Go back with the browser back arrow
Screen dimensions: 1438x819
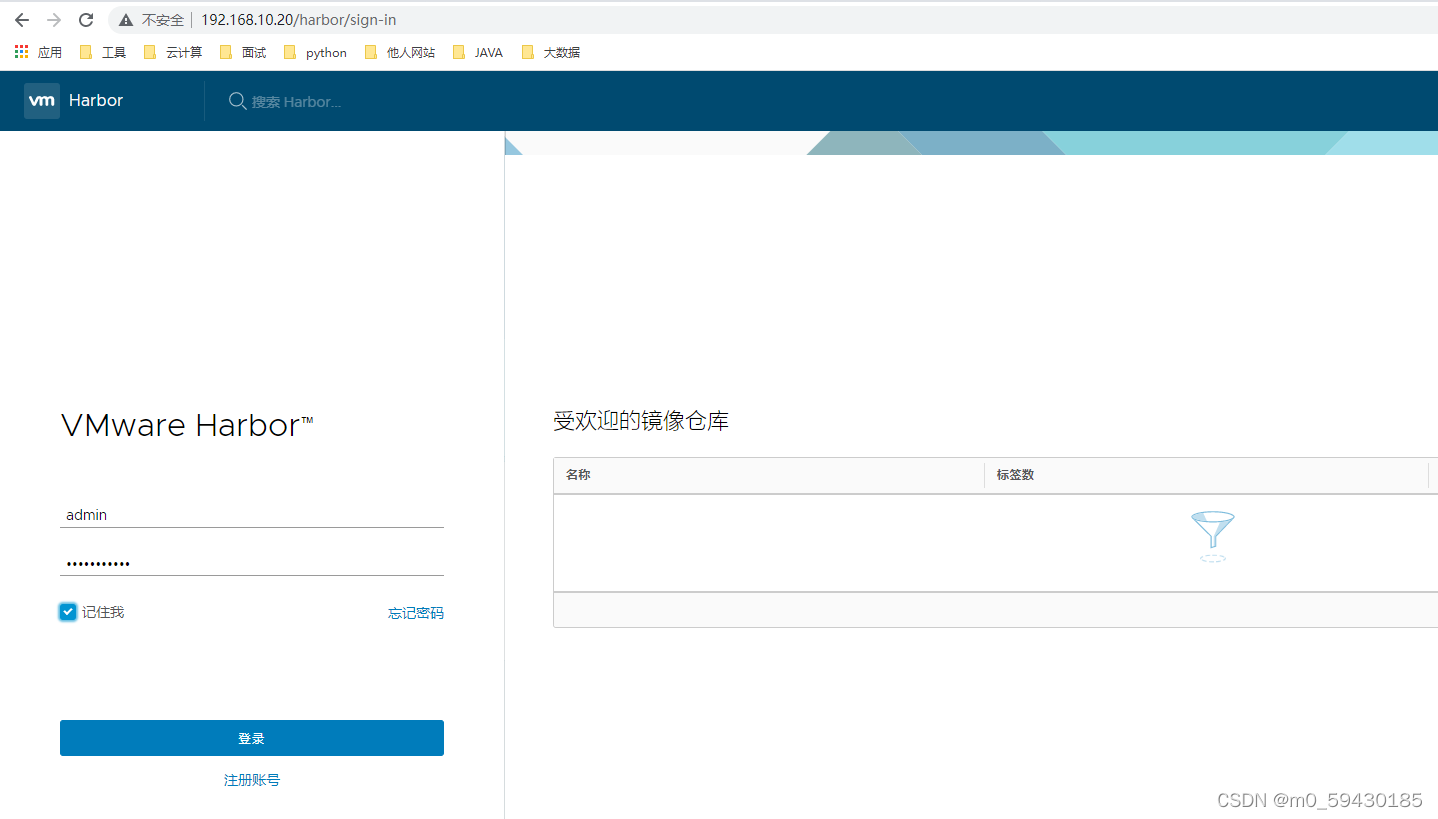click(22, 20)
